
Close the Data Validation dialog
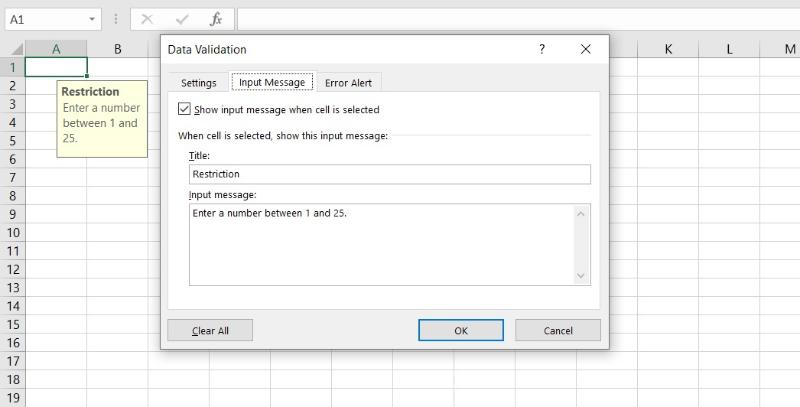coord(586,49)
